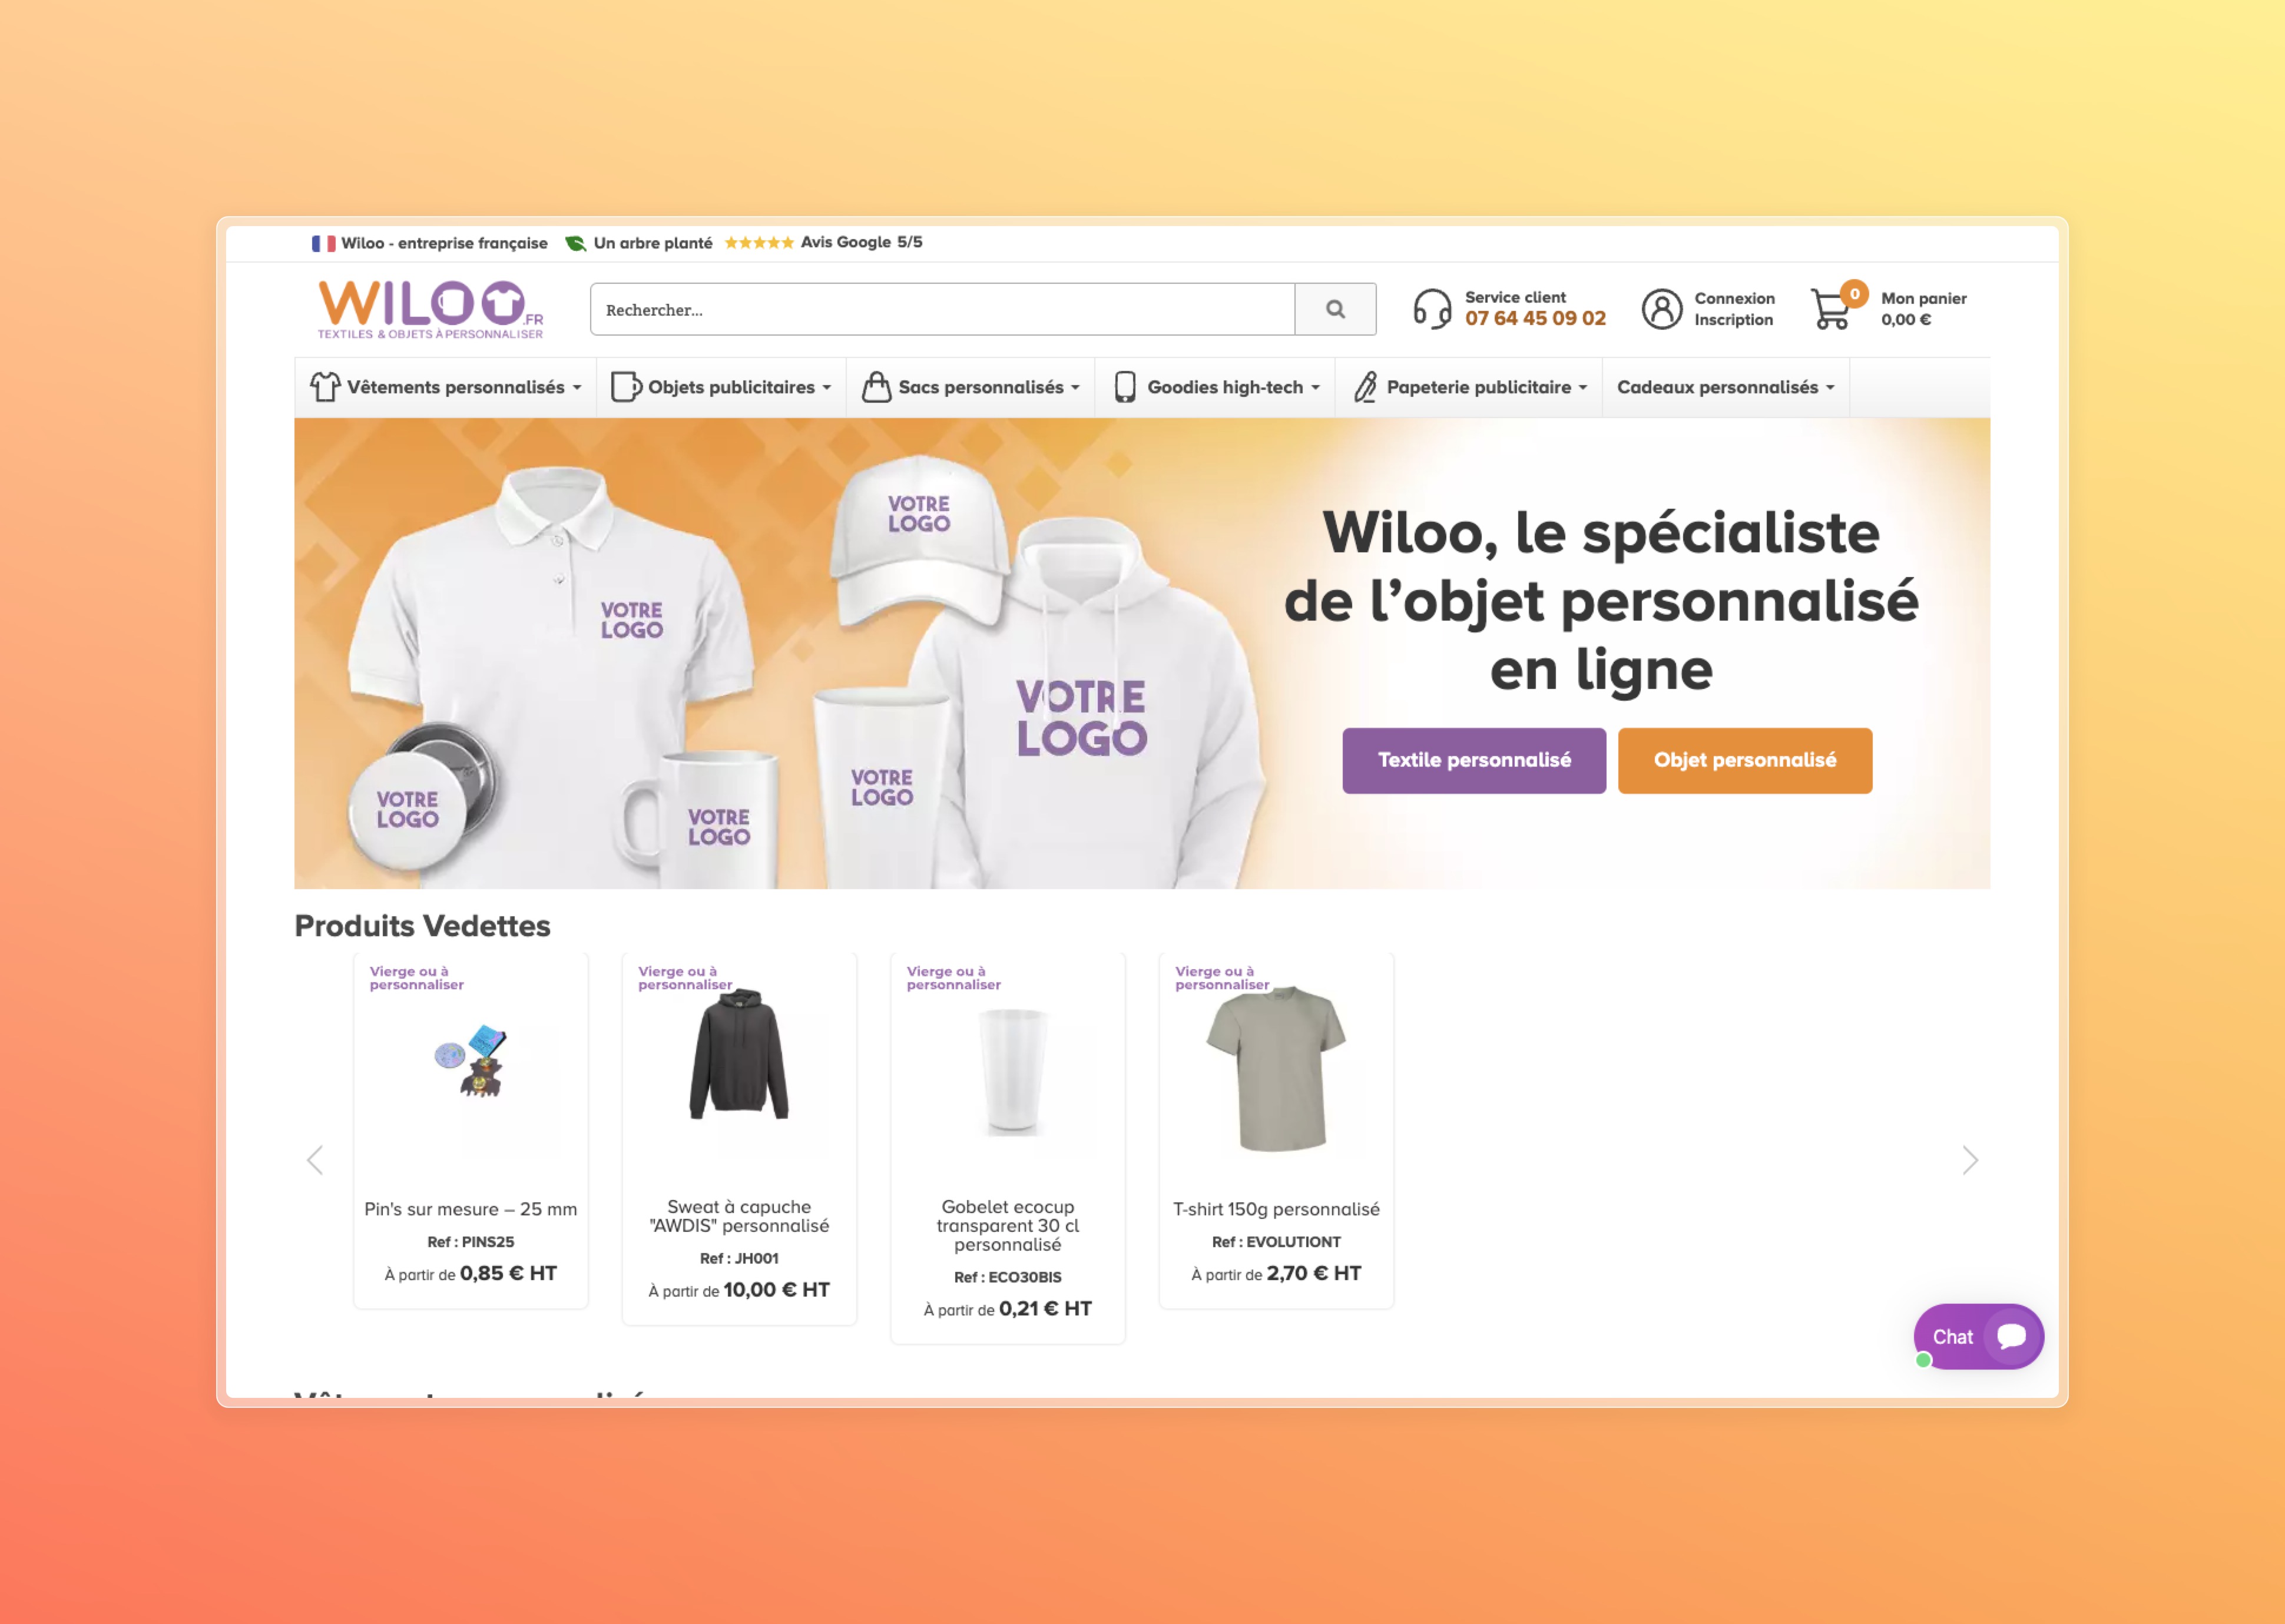Focus the Rechercher search field
The image size is (2285, 1624).
pyautogui.click(x=942, y=309)
